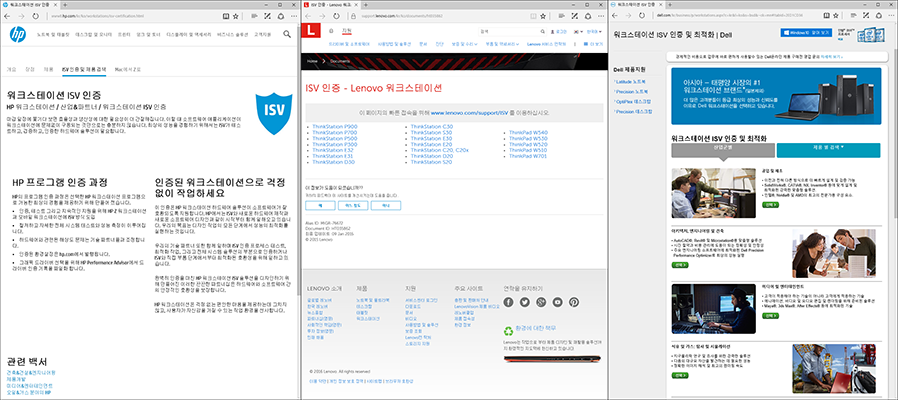Open Lenovo language 한국어 dropdown
Image resolution: width=898 pixels, height=400 pixels.
[x=595, y=32]
